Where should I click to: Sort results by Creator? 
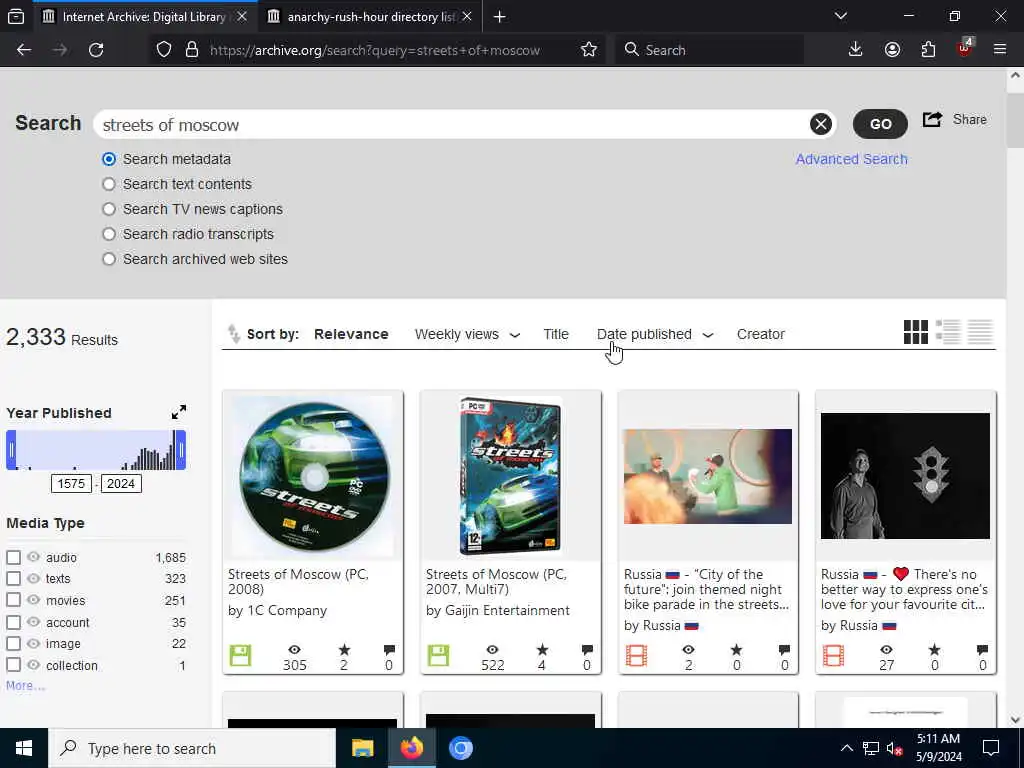click(761, 334)
